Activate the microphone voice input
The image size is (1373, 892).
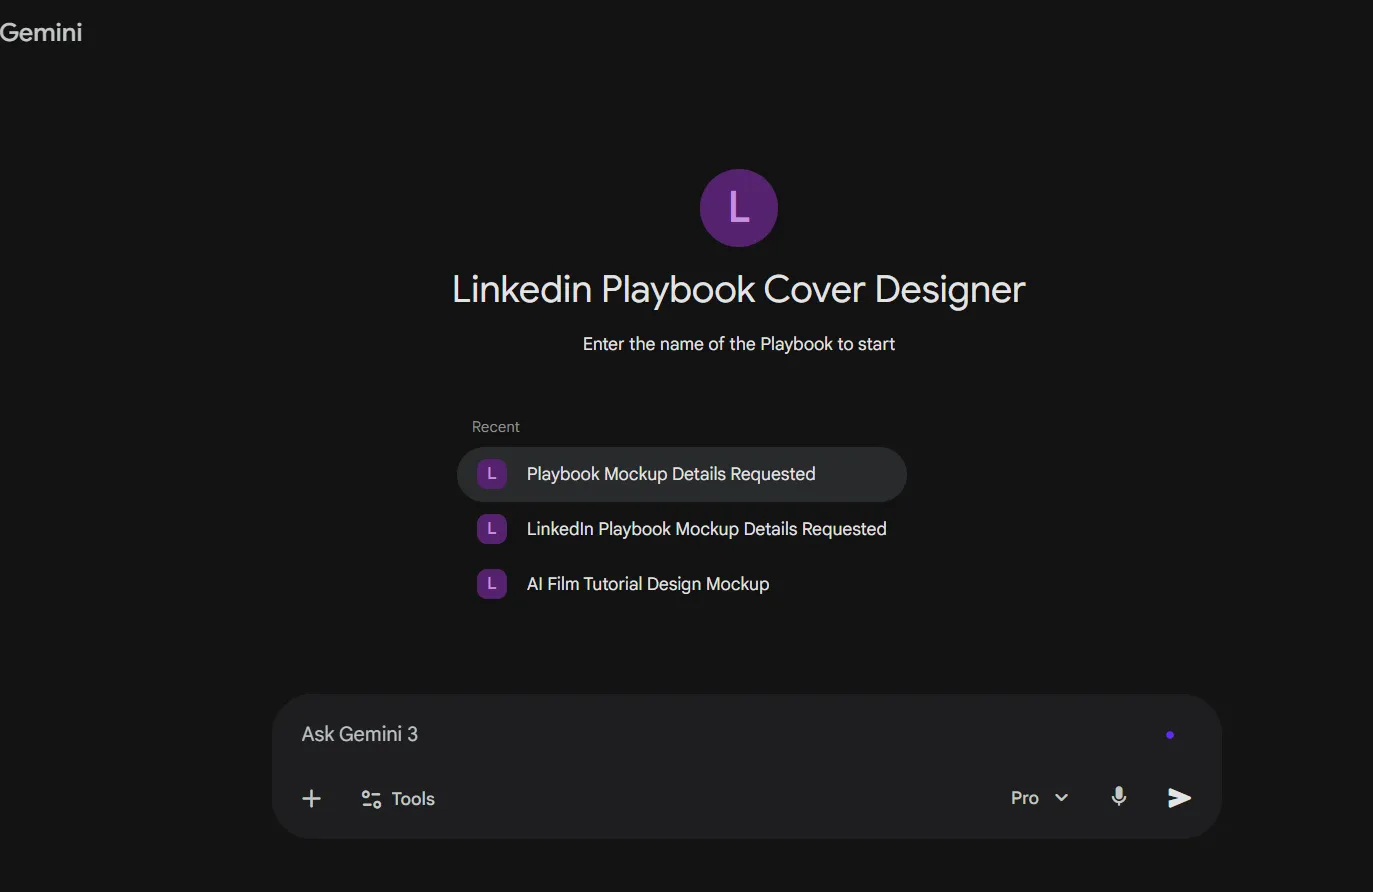click(x=1119, y=796)
